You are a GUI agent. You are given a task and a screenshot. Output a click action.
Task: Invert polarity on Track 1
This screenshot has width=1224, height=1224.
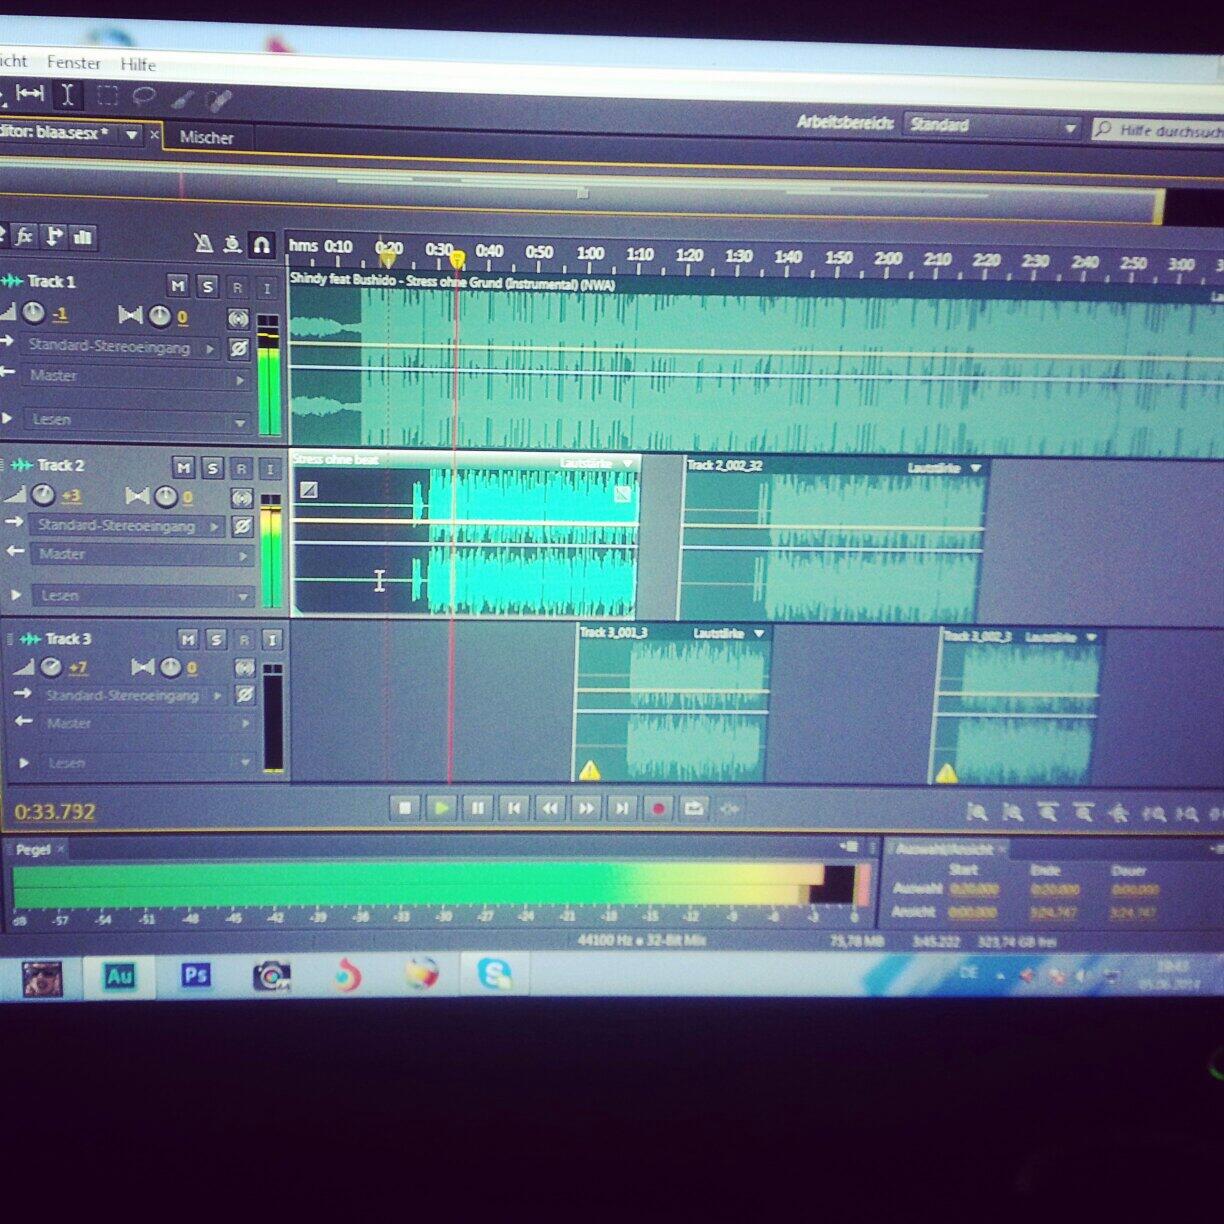pos(239,348)
